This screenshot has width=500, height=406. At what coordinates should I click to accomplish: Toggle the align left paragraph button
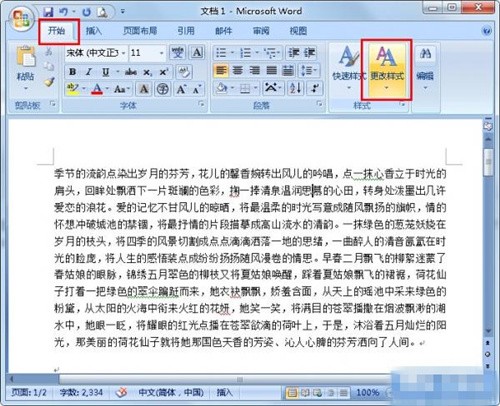pyautogui.click(x=221, y=71)
